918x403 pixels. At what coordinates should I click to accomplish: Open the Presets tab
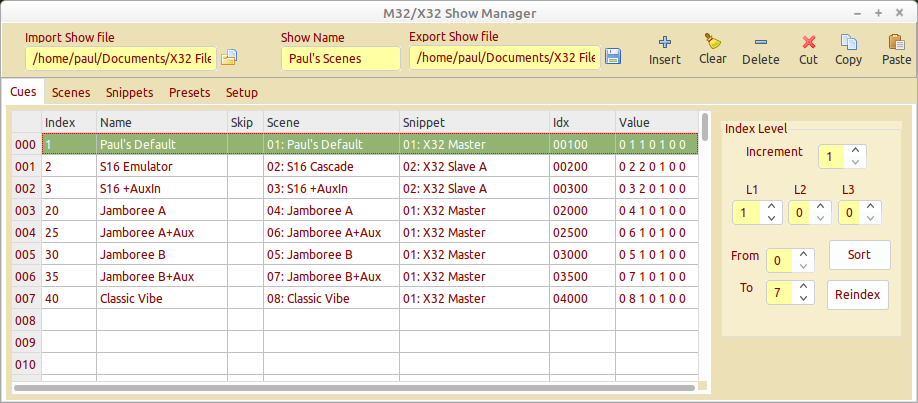190,93
